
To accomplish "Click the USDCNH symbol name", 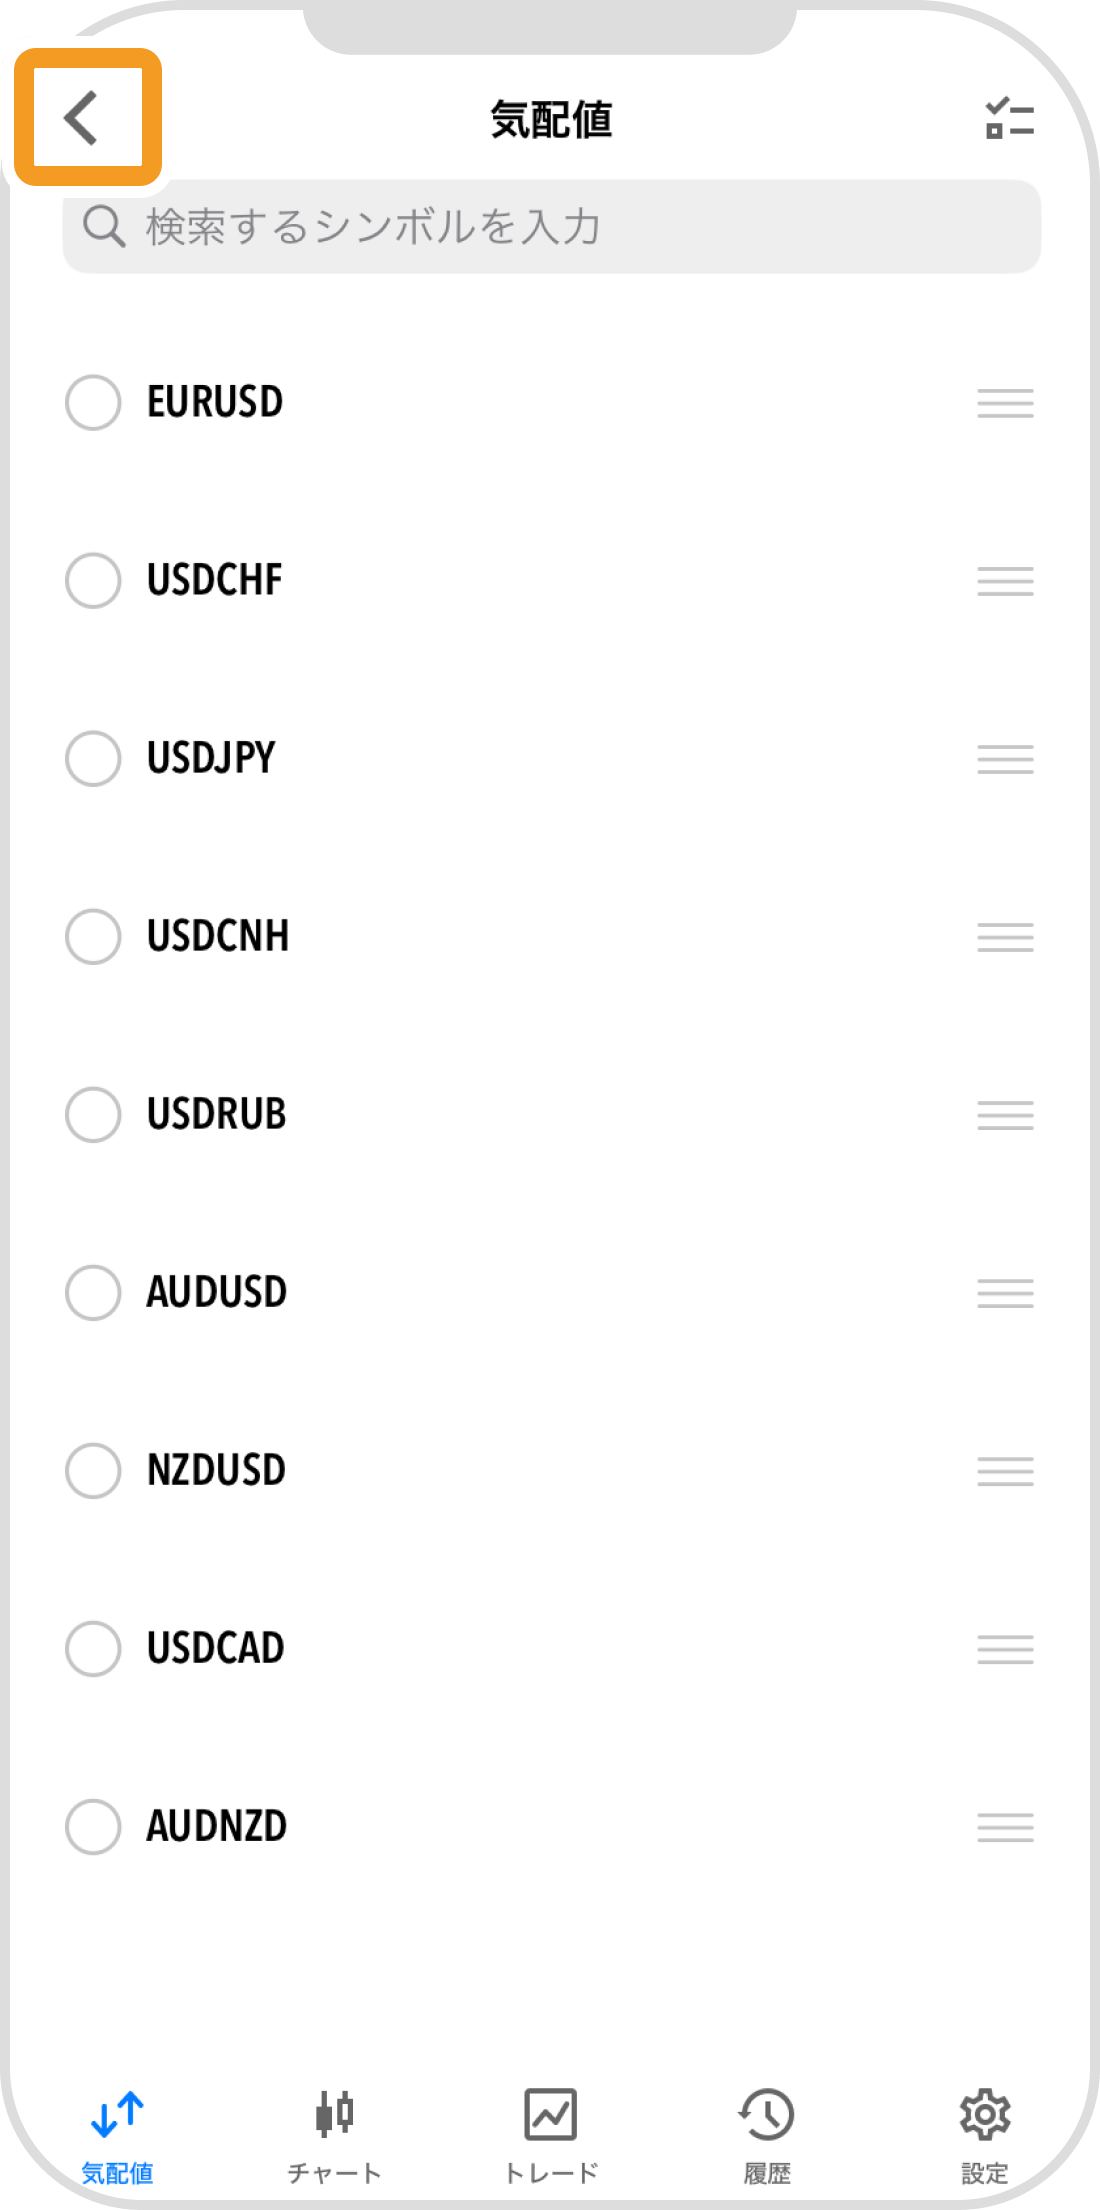I will (218, 936).
